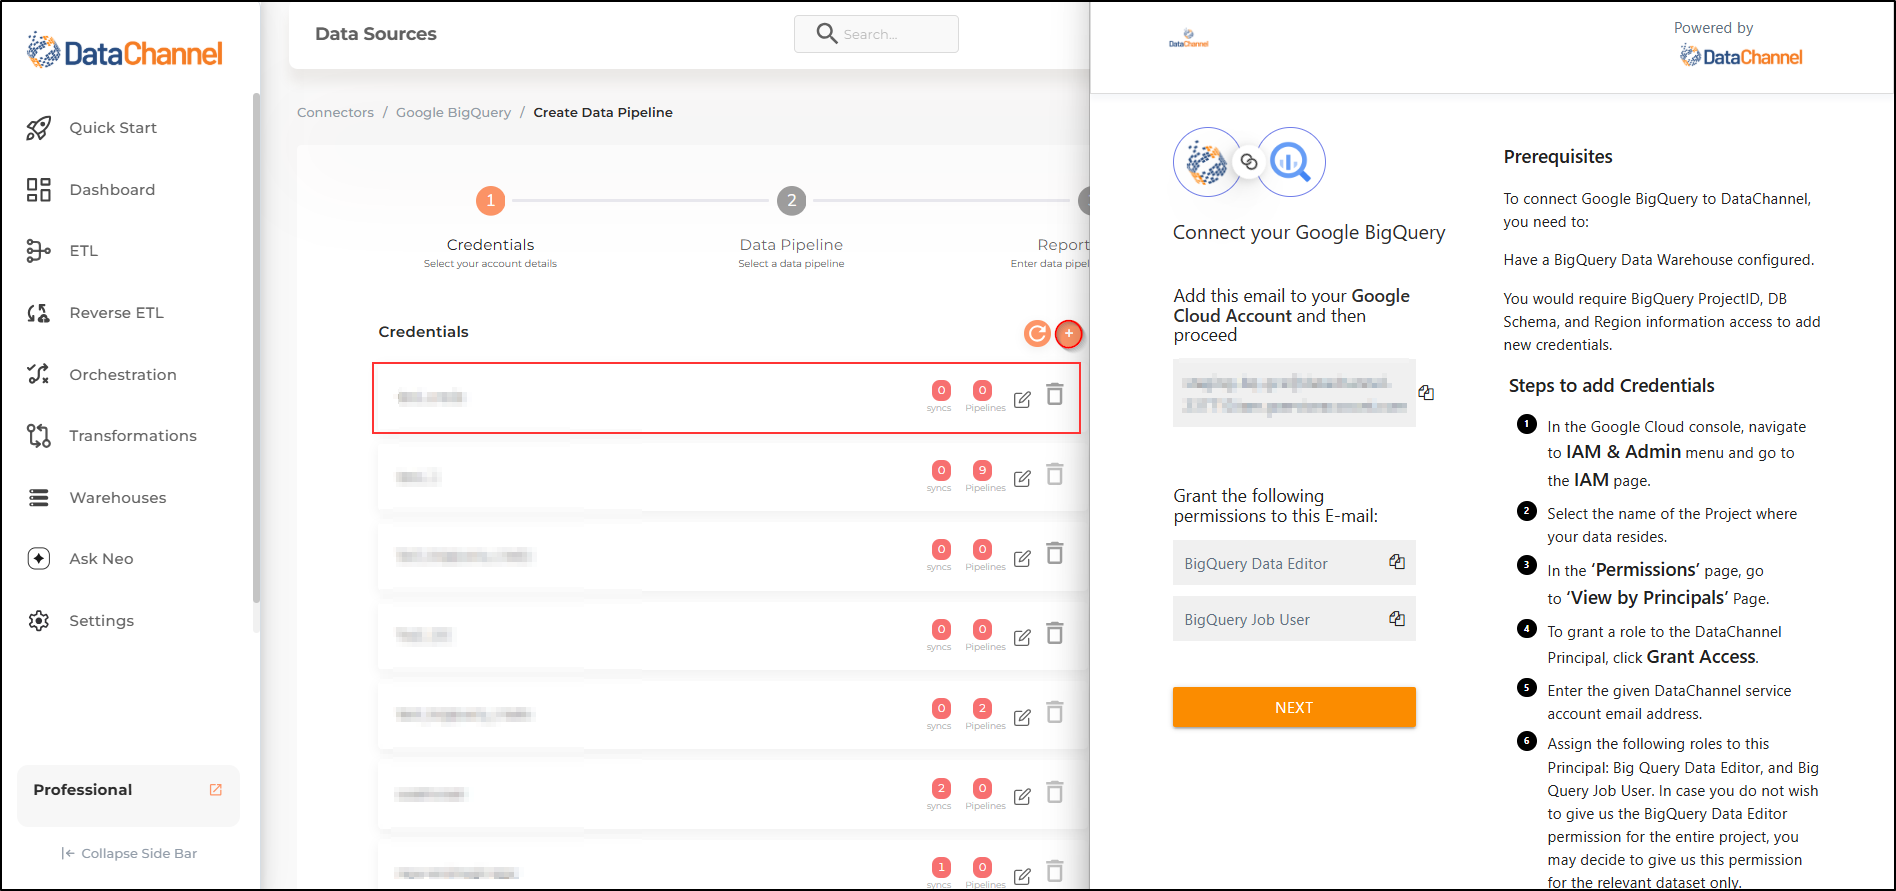The image size is (1896, 891).
Task: Click the BigQuery Job User field
Action: pyautogui.click(x=1294, y=619)
